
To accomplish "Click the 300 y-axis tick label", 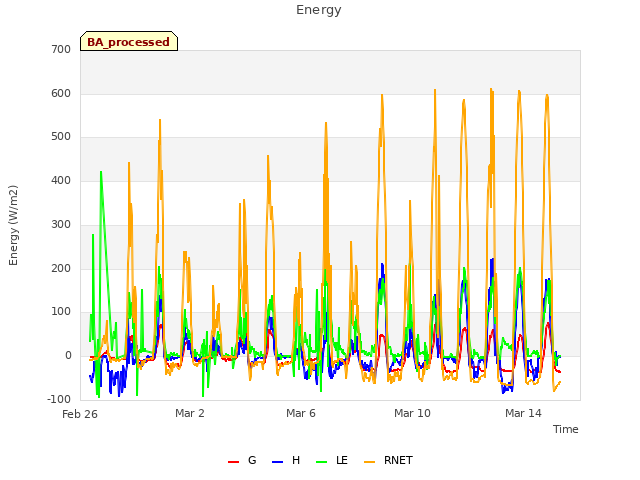I will [x=61, y=224].
